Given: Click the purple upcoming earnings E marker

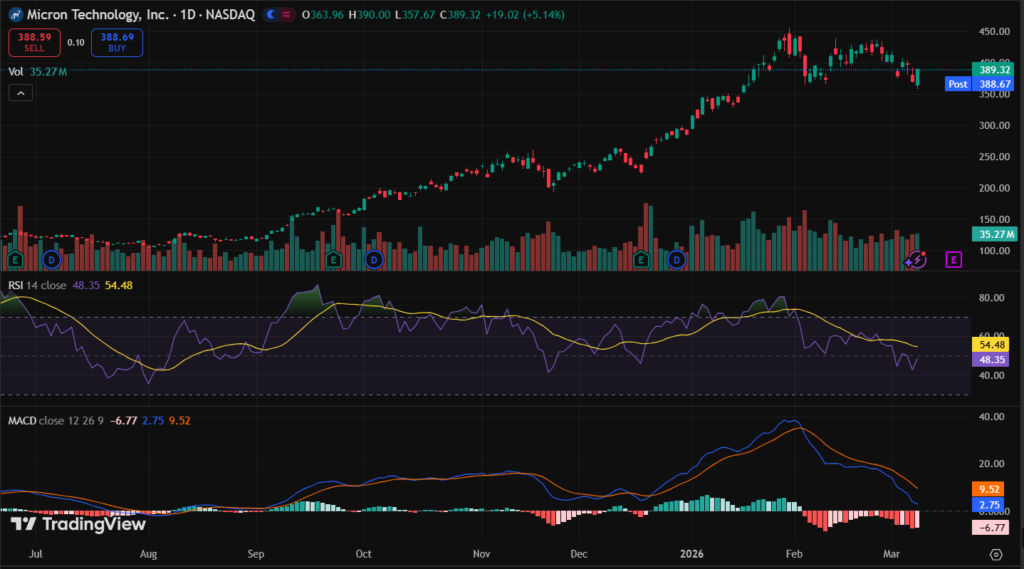Looking at the screenshot, I should pos(953,260).
